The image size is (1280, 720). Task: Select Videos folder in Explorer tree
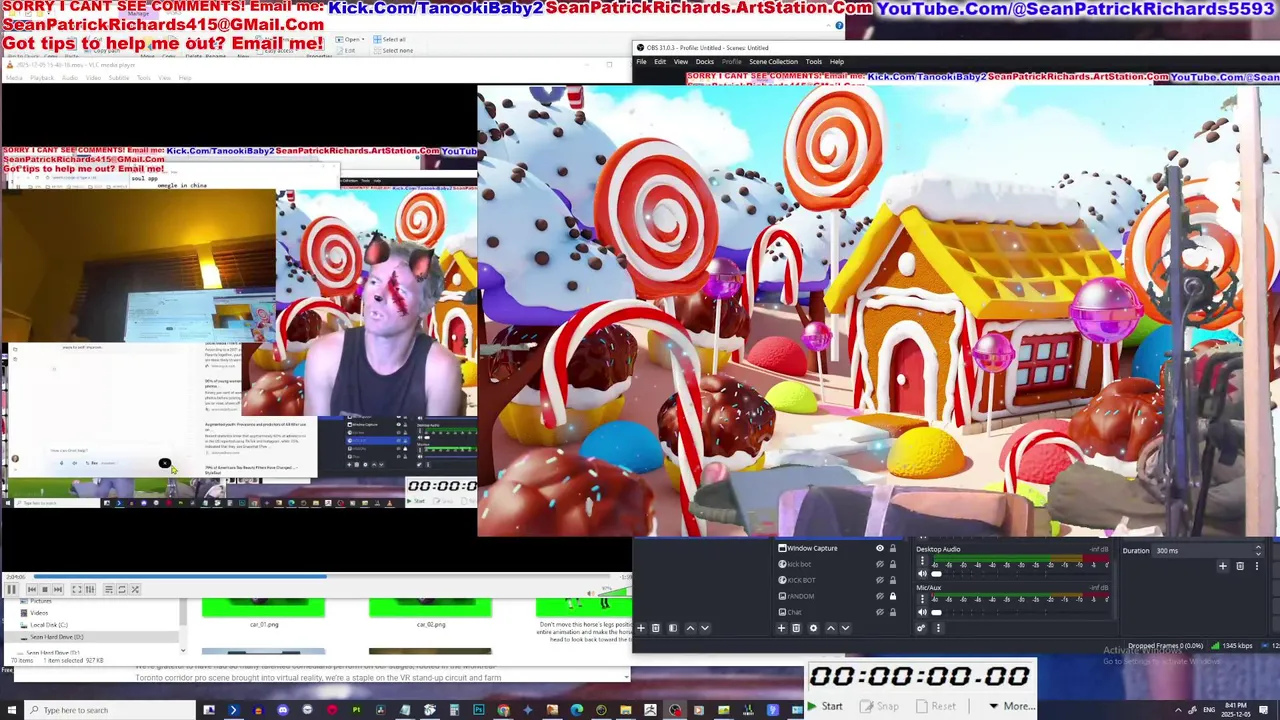pyautogui.click(x=38, y=613)
